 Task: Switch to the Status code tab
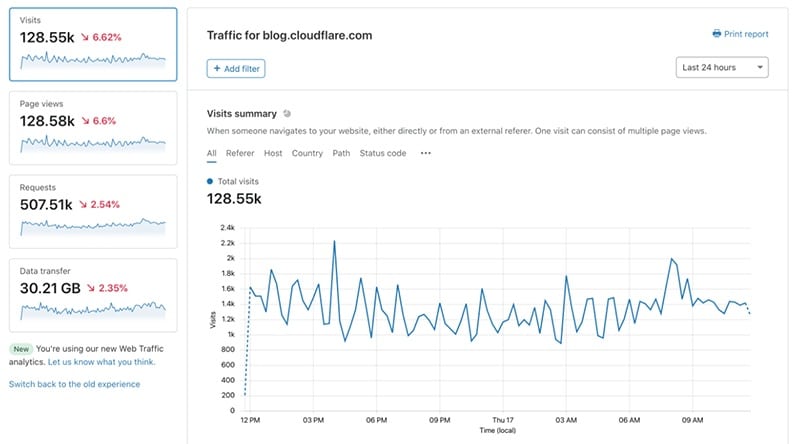pyautogui.click(x=383, y=153)
